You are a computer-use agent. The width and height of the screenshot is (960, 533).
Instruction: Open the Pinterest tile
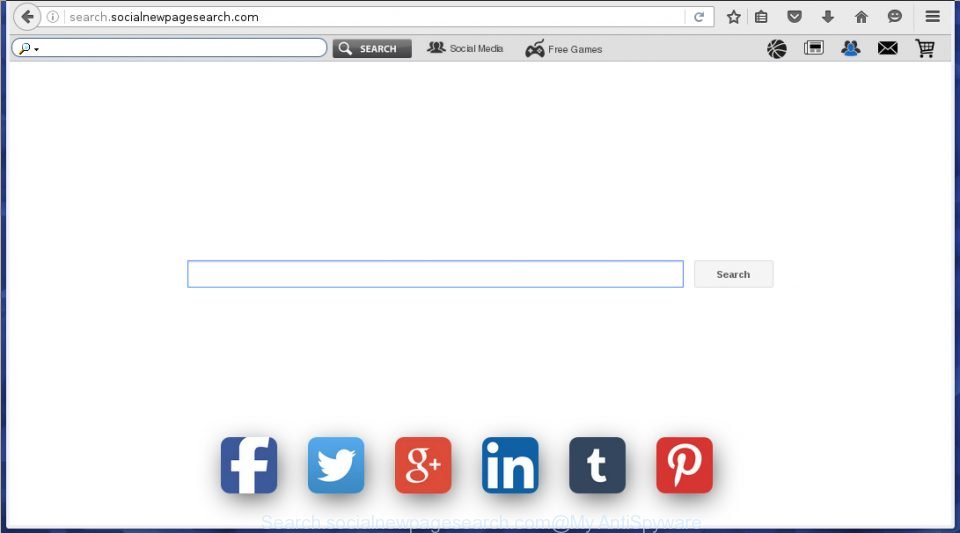[x=684, y=465]
